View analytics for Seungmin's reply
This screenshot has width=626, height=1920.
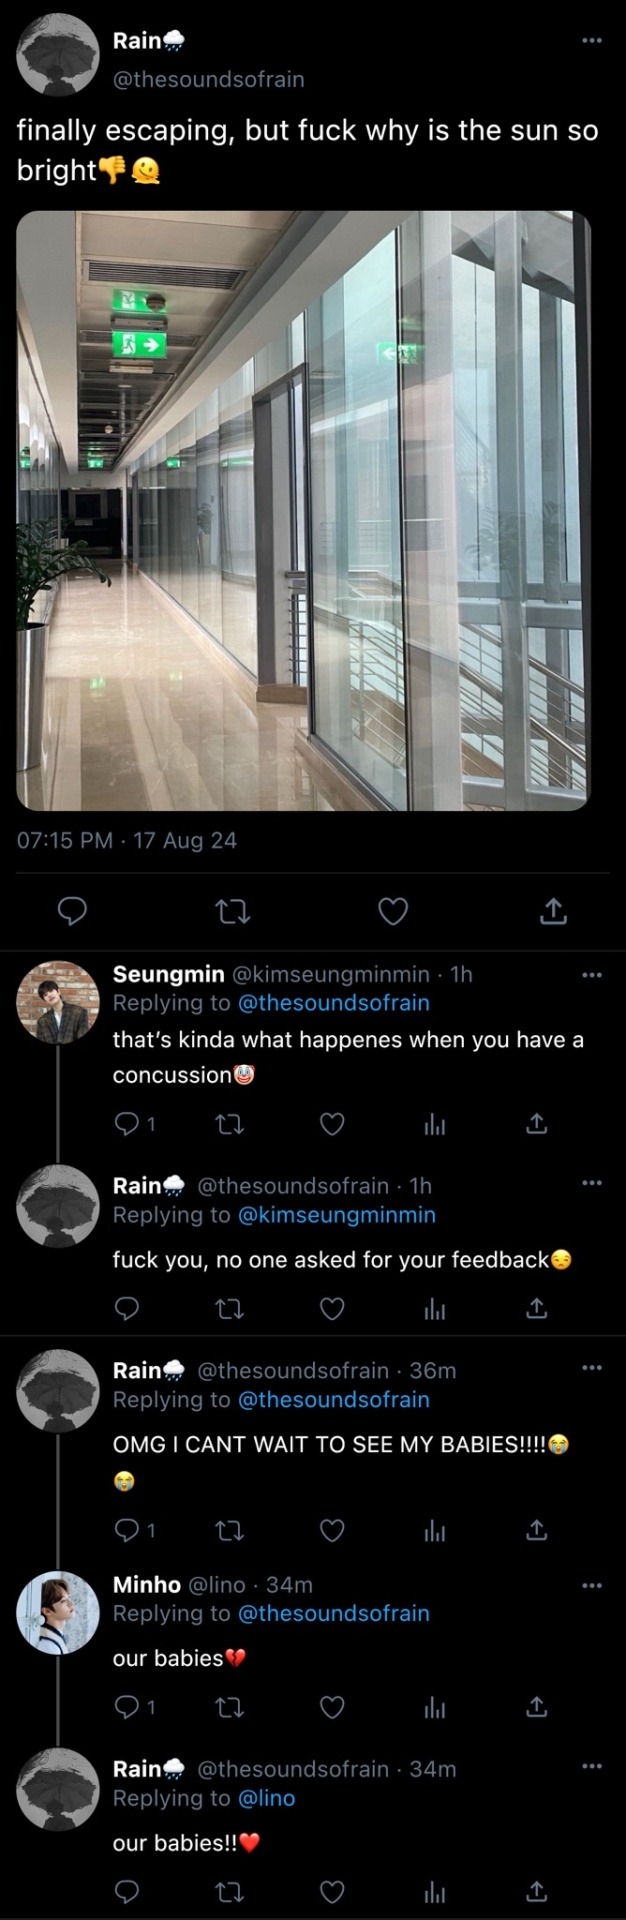434,1124
